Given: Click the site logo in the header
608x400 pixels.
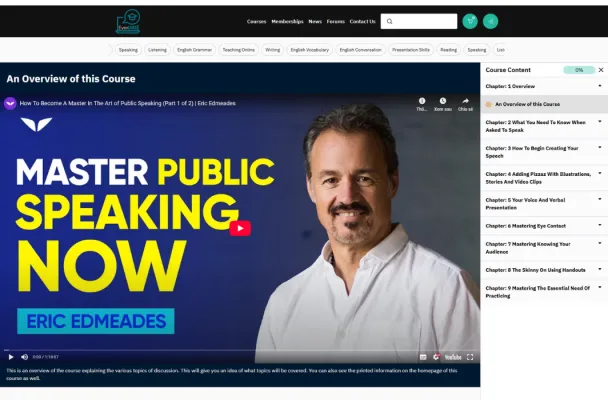Looking at the screenshot, I should (128, 20).
